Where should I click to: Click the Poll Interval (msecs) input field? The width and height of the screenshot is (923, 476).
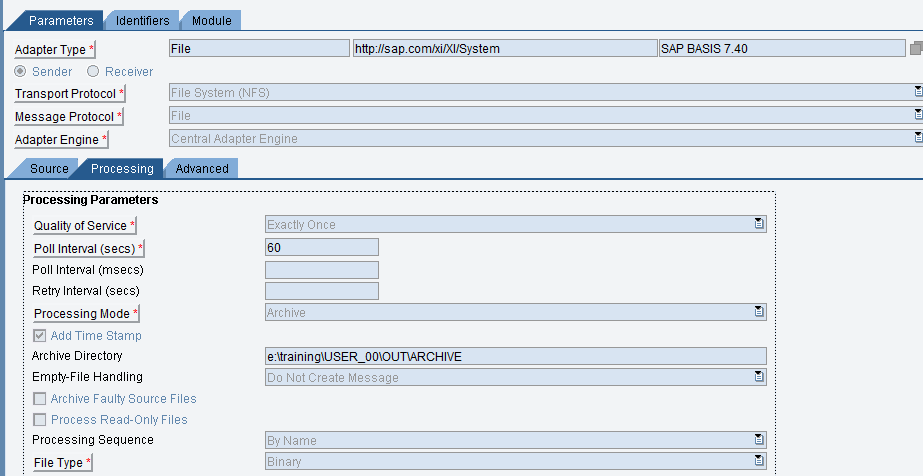coord(322,269)
